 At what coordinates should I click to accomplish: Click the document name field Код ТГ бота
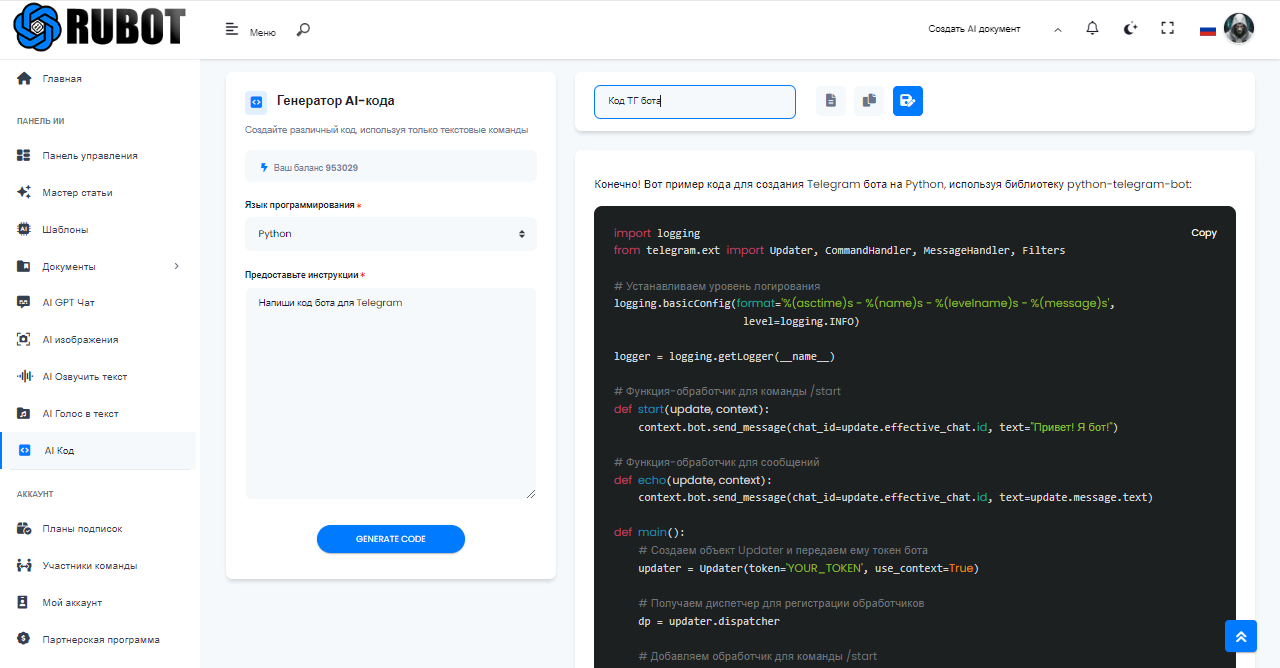695,101
